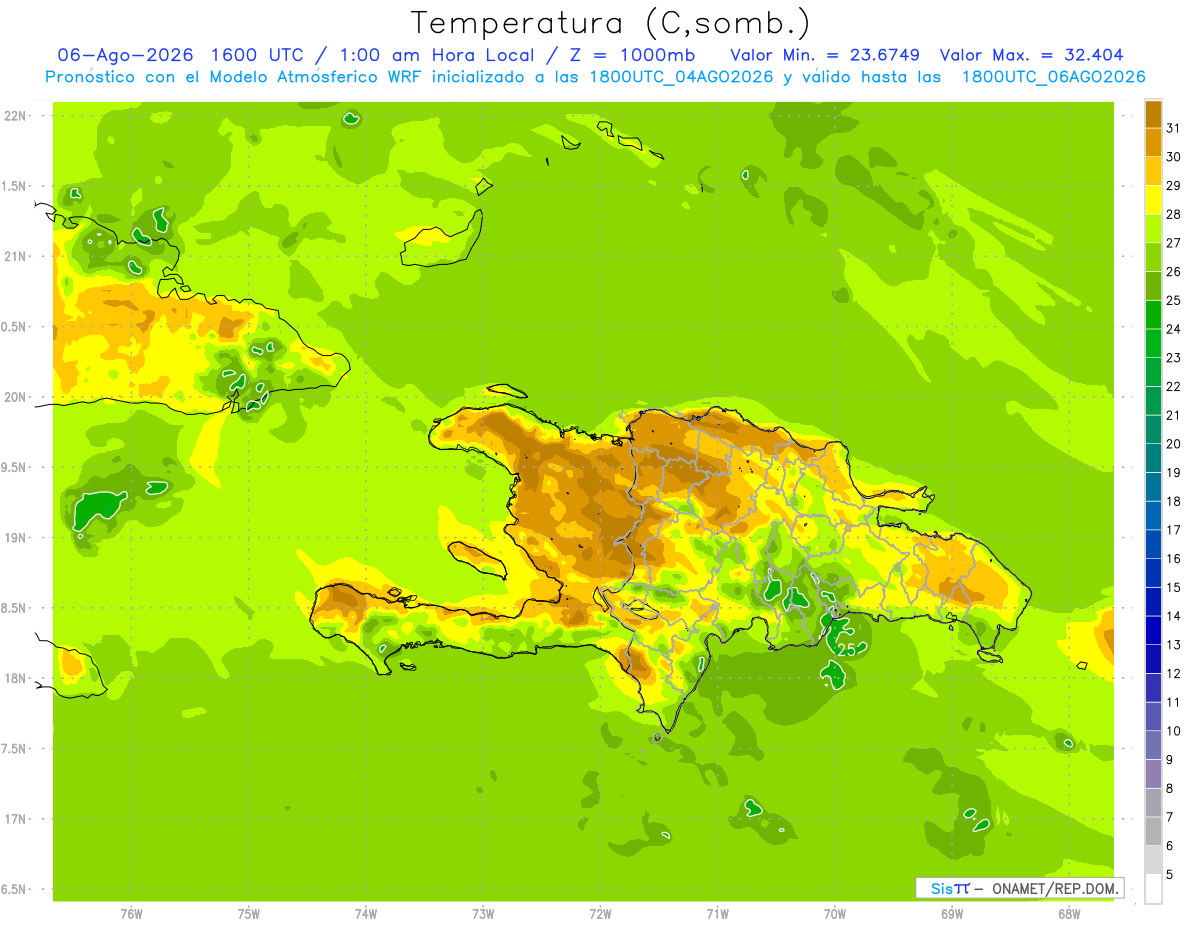
Task: Pick the green colorbar swatch between 24 and 25
Action: (x=1153, y=315)
